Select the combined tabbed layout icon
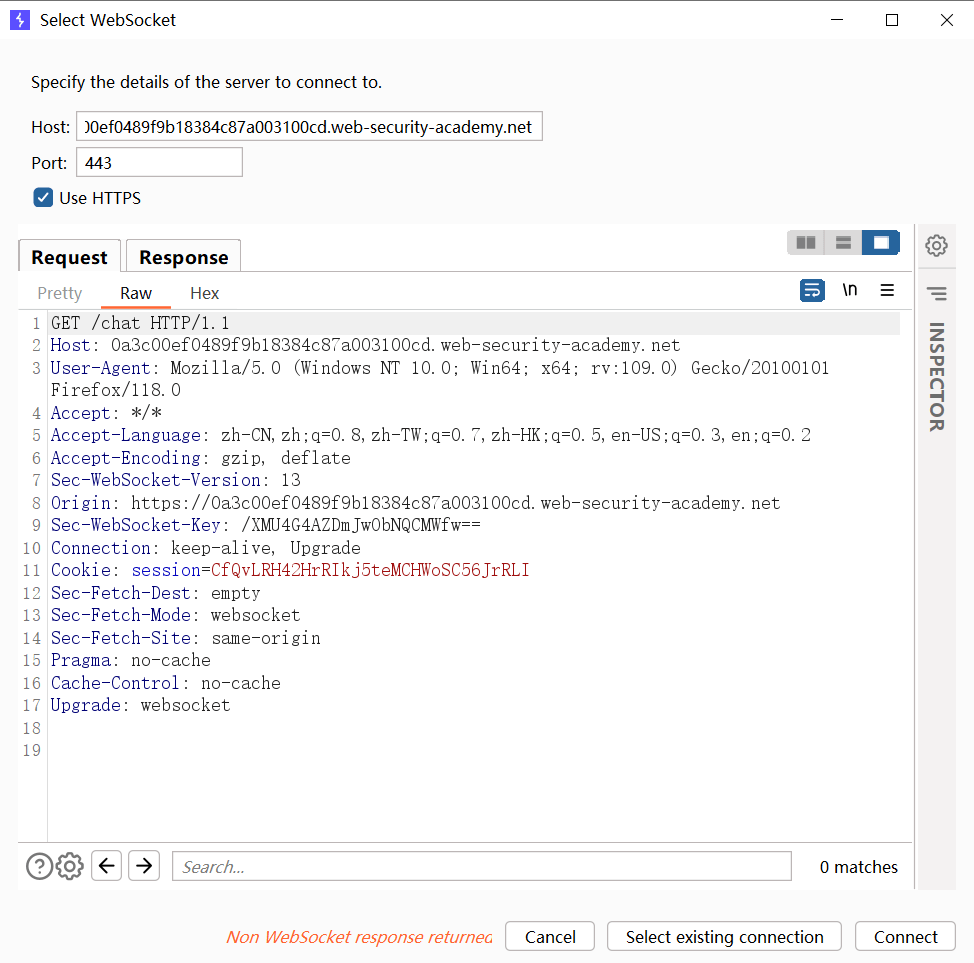This screenshot has height=963, width=974. tap(880, 243)
